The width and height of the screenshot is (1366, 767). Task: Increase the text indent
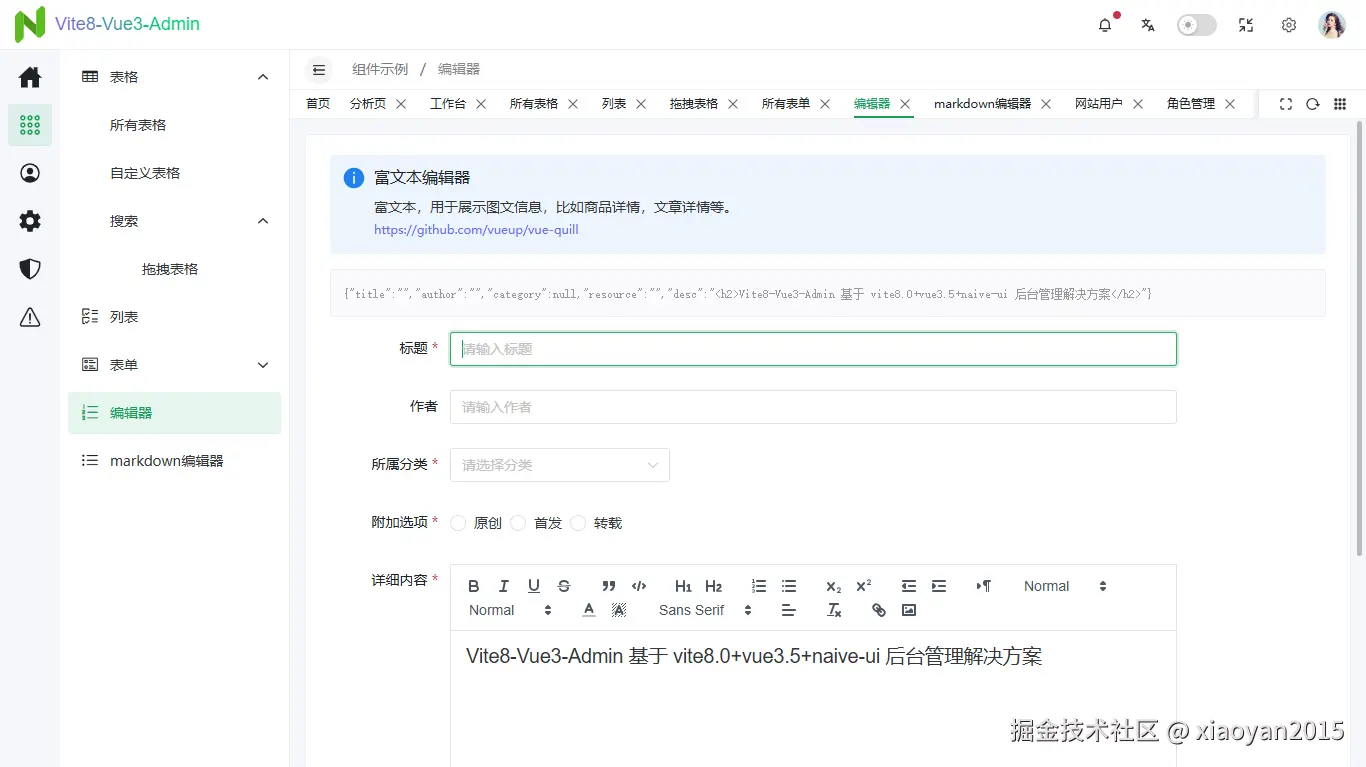[x=939, y=586]
